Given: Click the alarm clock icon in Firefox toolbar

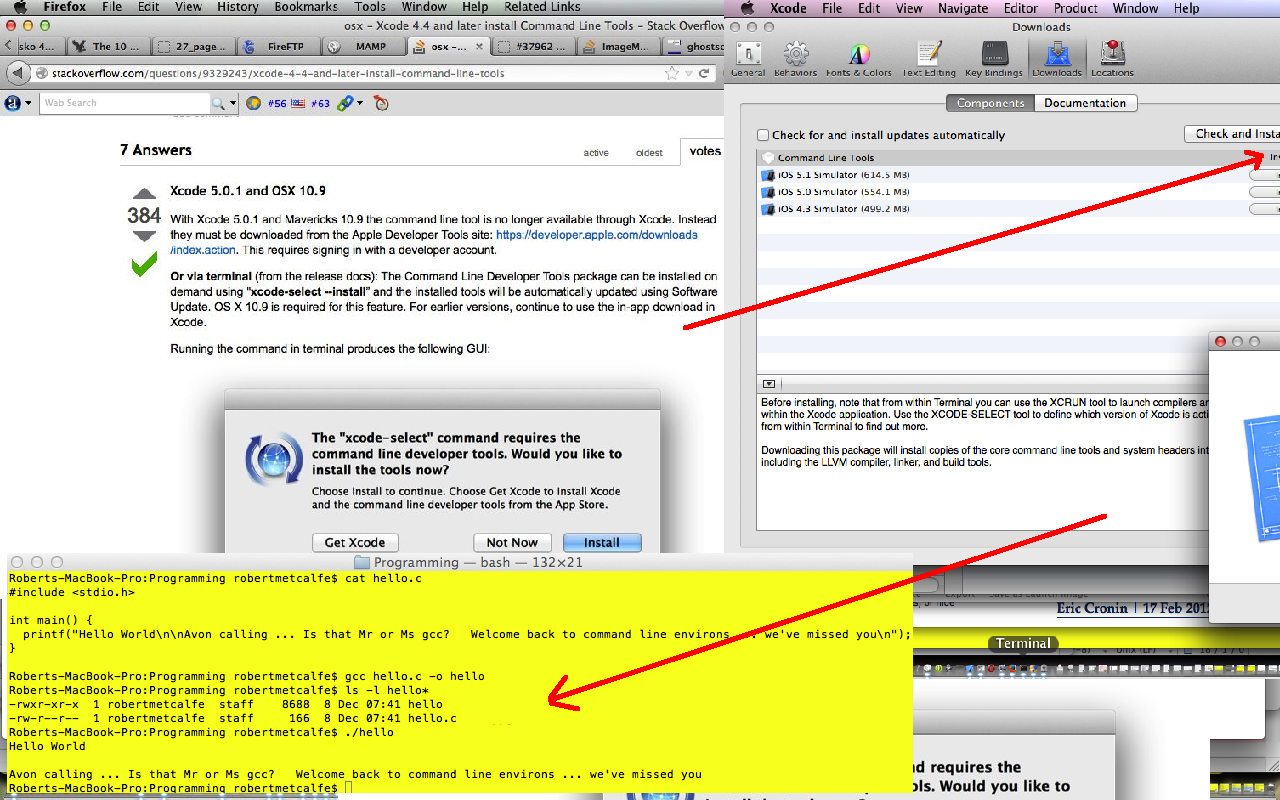Looking at the screenshot, I should 380,102.
